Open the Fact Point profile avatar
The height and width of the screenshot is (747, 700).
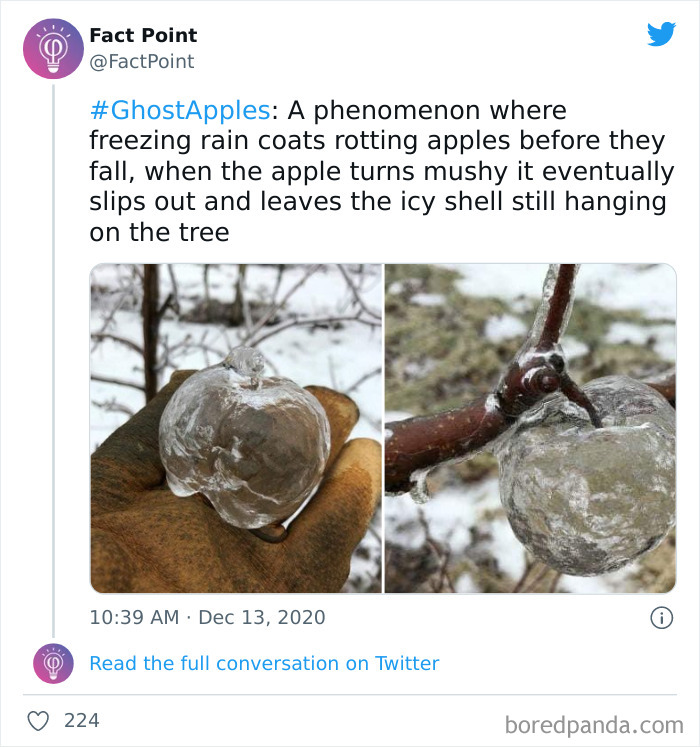coord(54,47)
